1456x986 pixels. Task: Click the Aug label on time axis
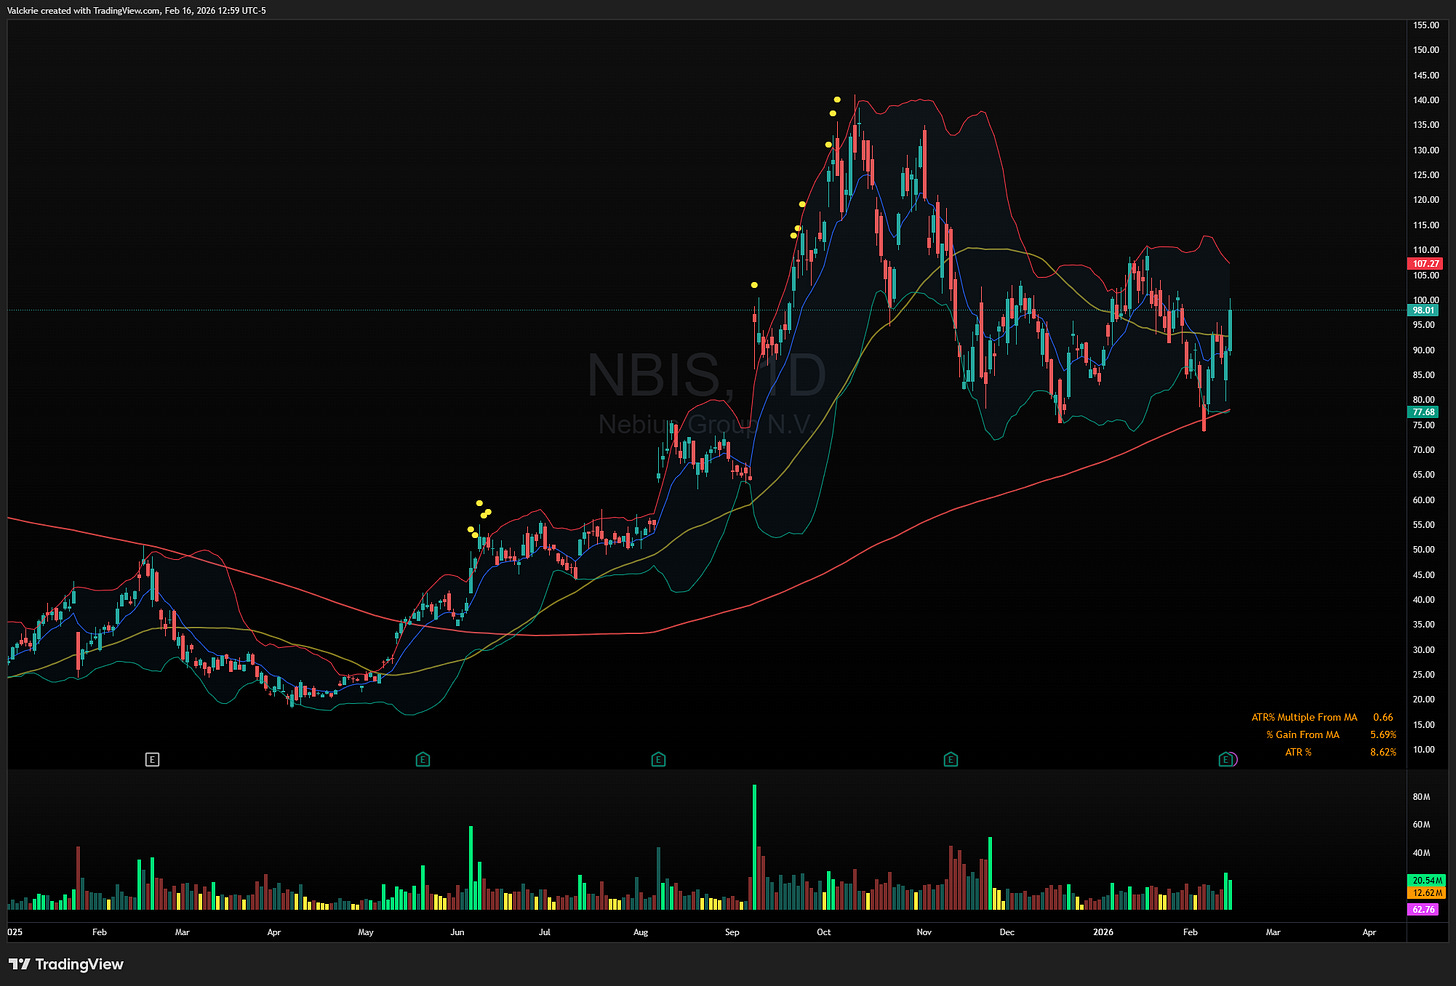click(x=641, y=932)
